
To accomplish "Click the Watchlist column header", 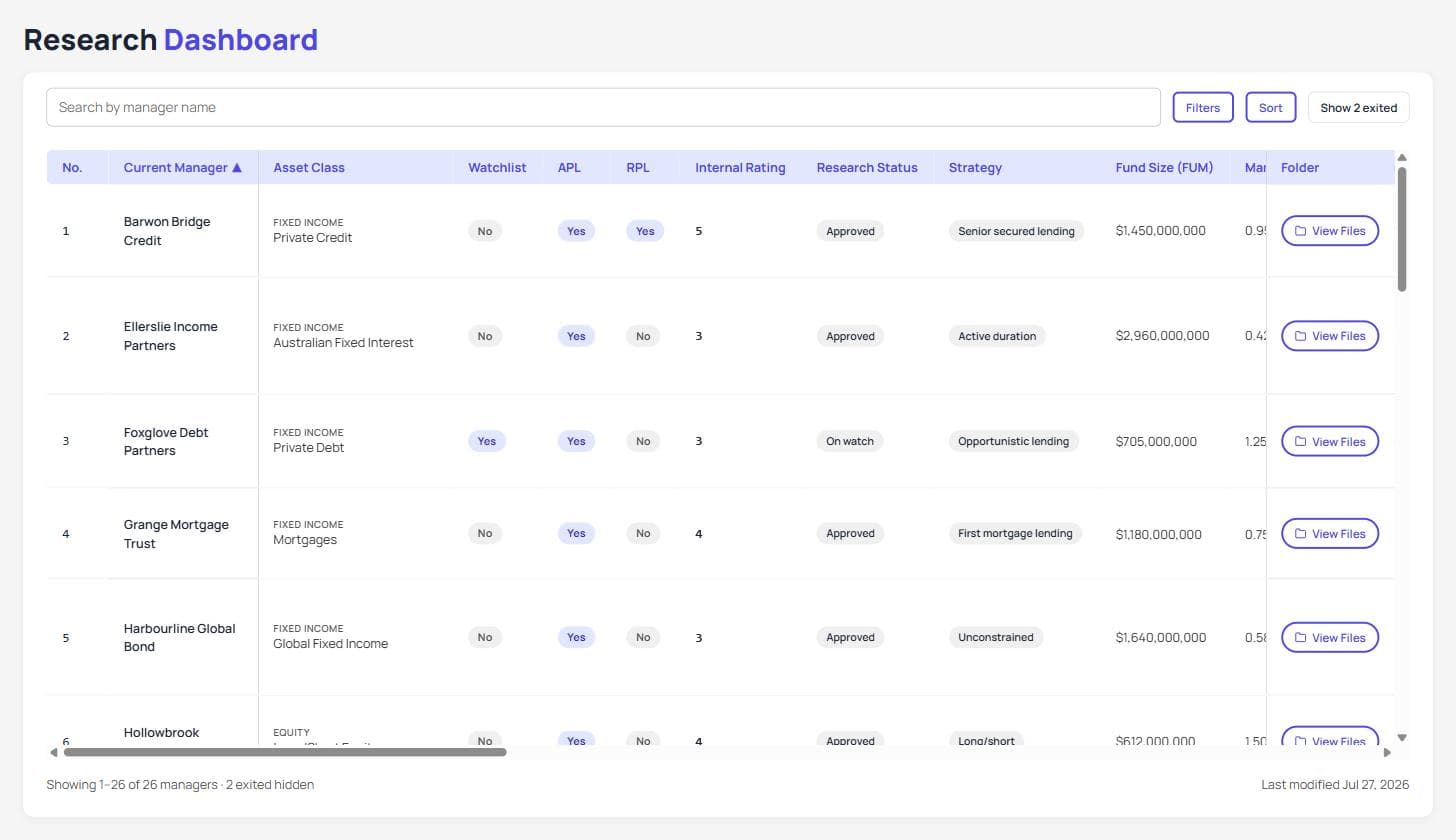I will pyautogui.click(x=497, y=167).
